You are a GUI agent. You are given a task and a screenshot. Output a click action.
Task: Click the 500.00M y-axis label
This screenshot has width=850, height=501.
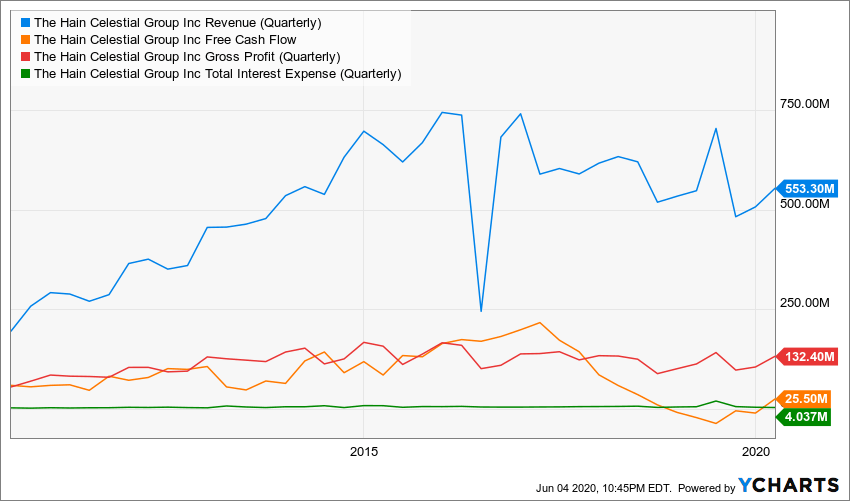click(804, 204)
